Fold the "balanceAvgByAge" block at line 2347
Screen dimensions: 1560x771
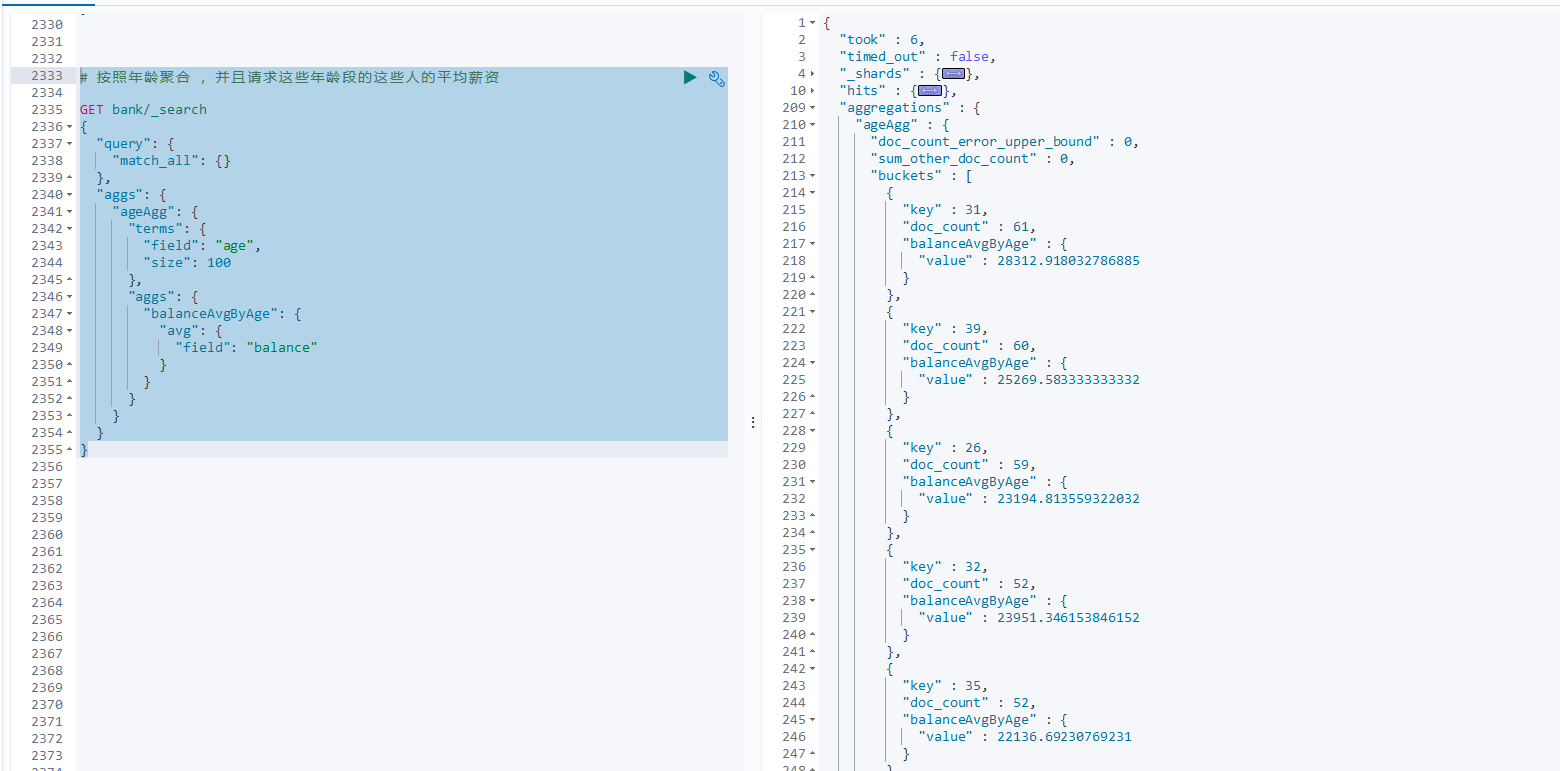click(x=69, y=314)
